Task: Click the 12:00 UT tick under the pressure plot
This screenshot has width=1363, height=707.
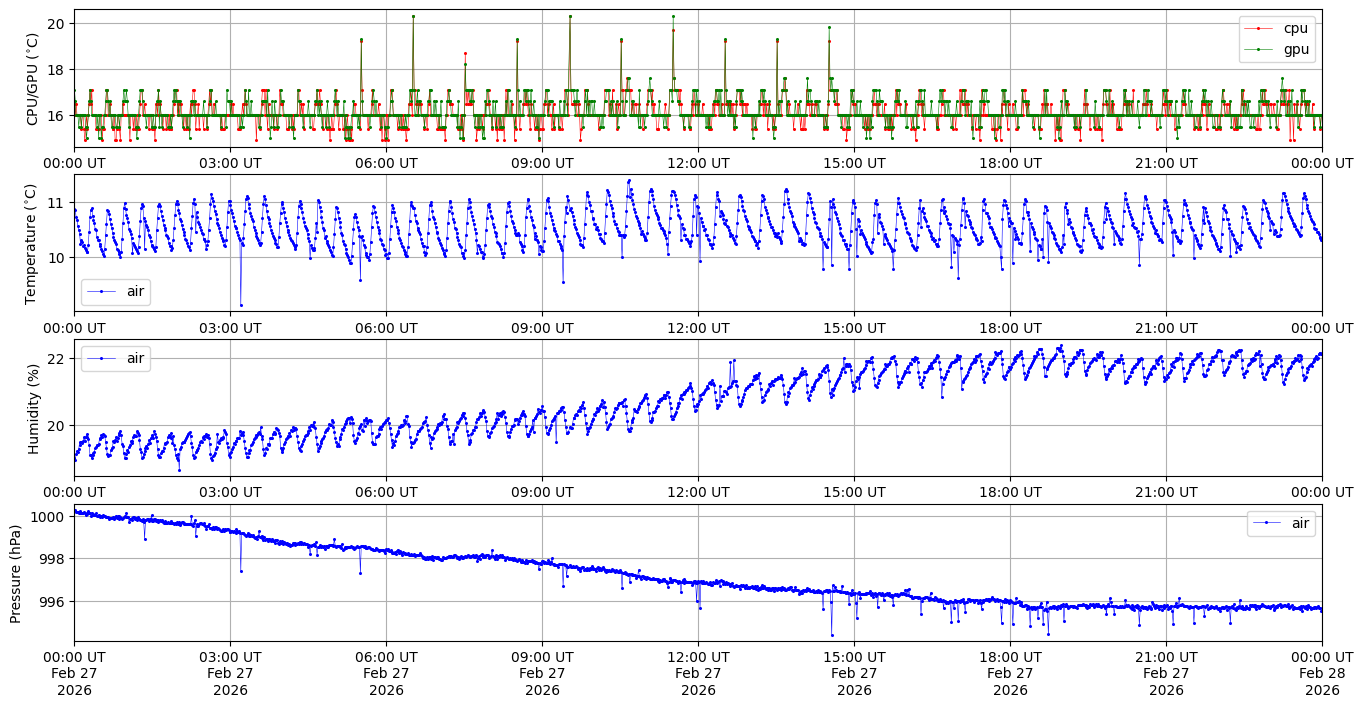Action: point(698,656)
